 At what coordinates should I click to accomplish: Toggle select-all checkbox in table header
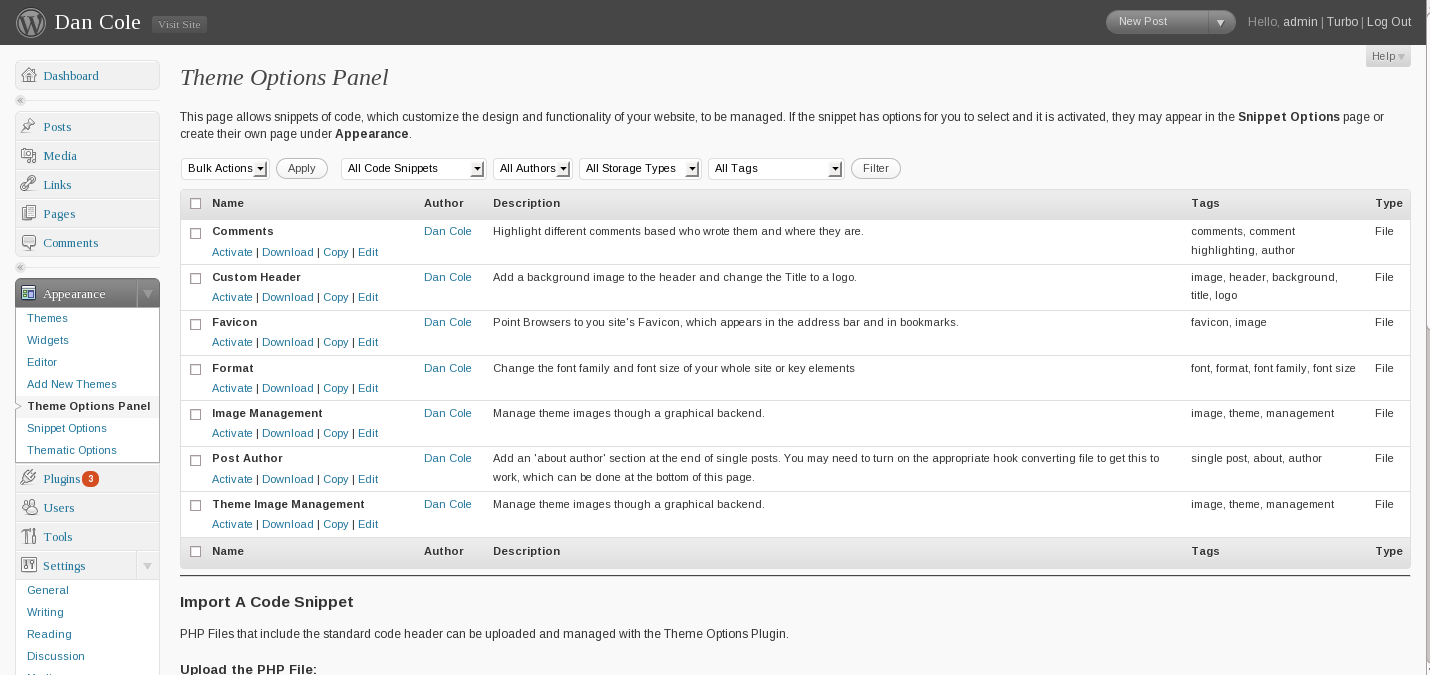click(x=196, y=204)
